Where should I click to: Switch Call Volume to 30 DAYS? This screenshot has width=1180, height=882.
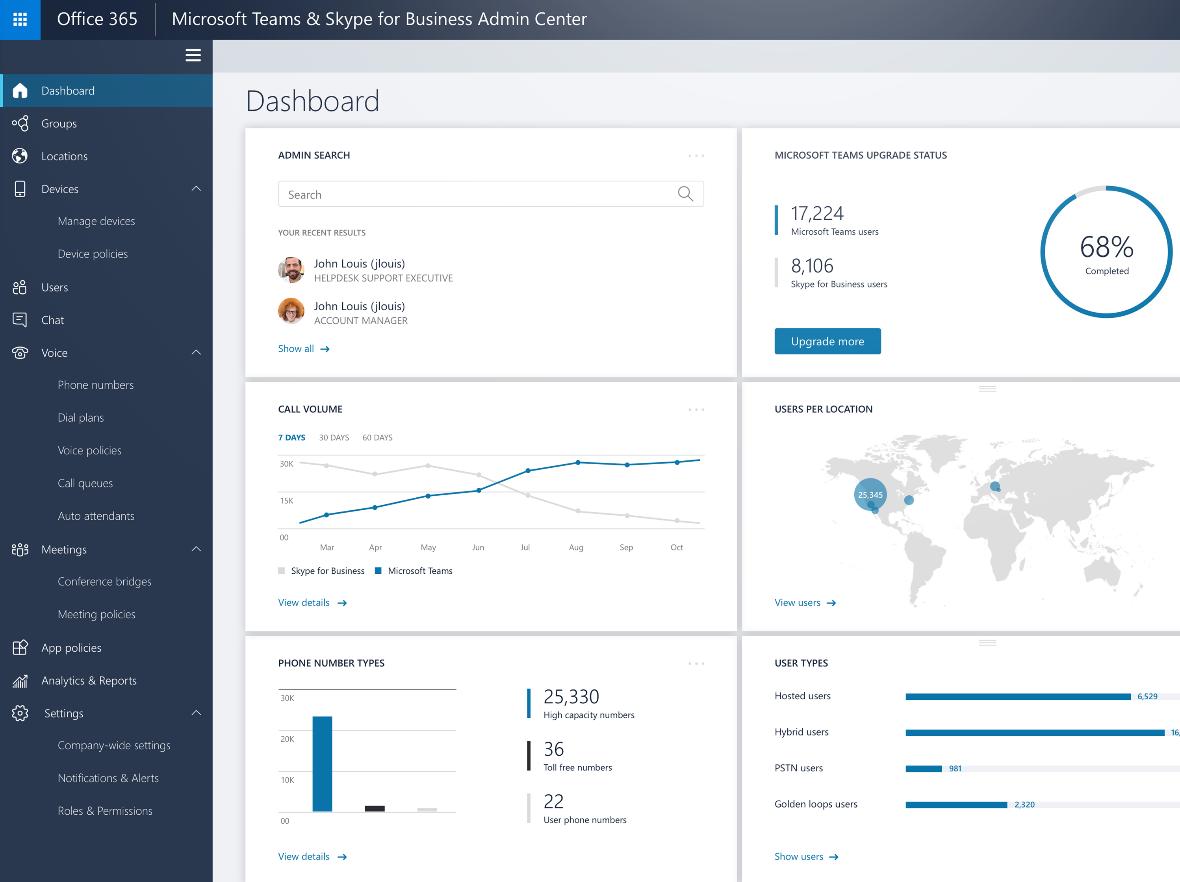click(x=334, y=437)
